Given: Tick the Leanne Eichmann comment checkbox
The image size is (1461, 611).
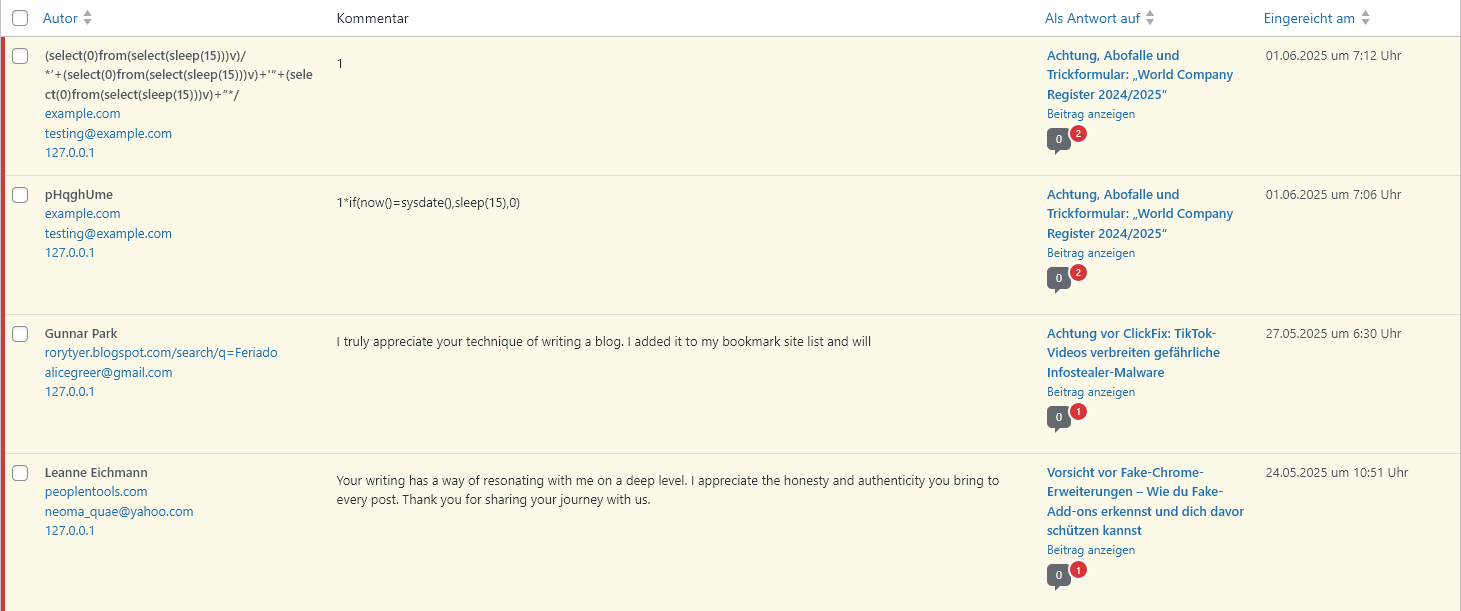Looking at the screenshot, I should click(x=20, y=473).
